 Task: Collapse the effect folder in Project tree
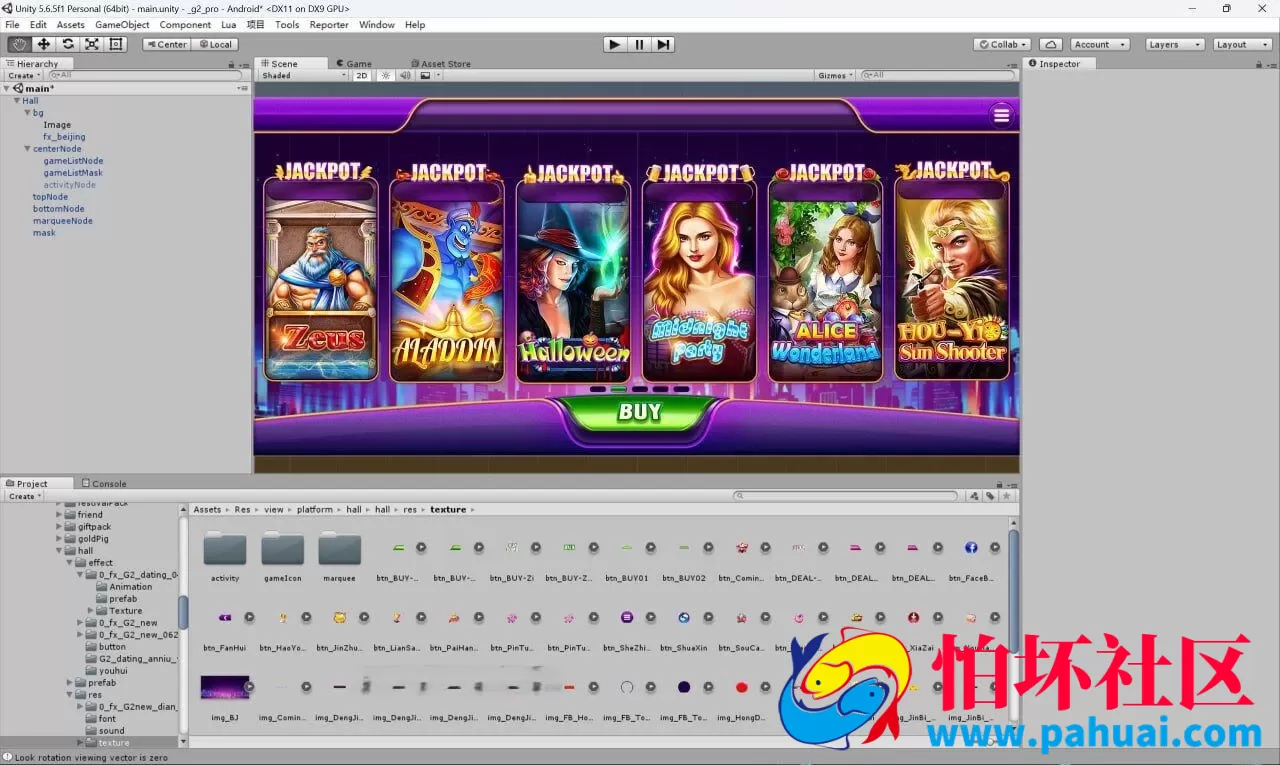[70, 563]
